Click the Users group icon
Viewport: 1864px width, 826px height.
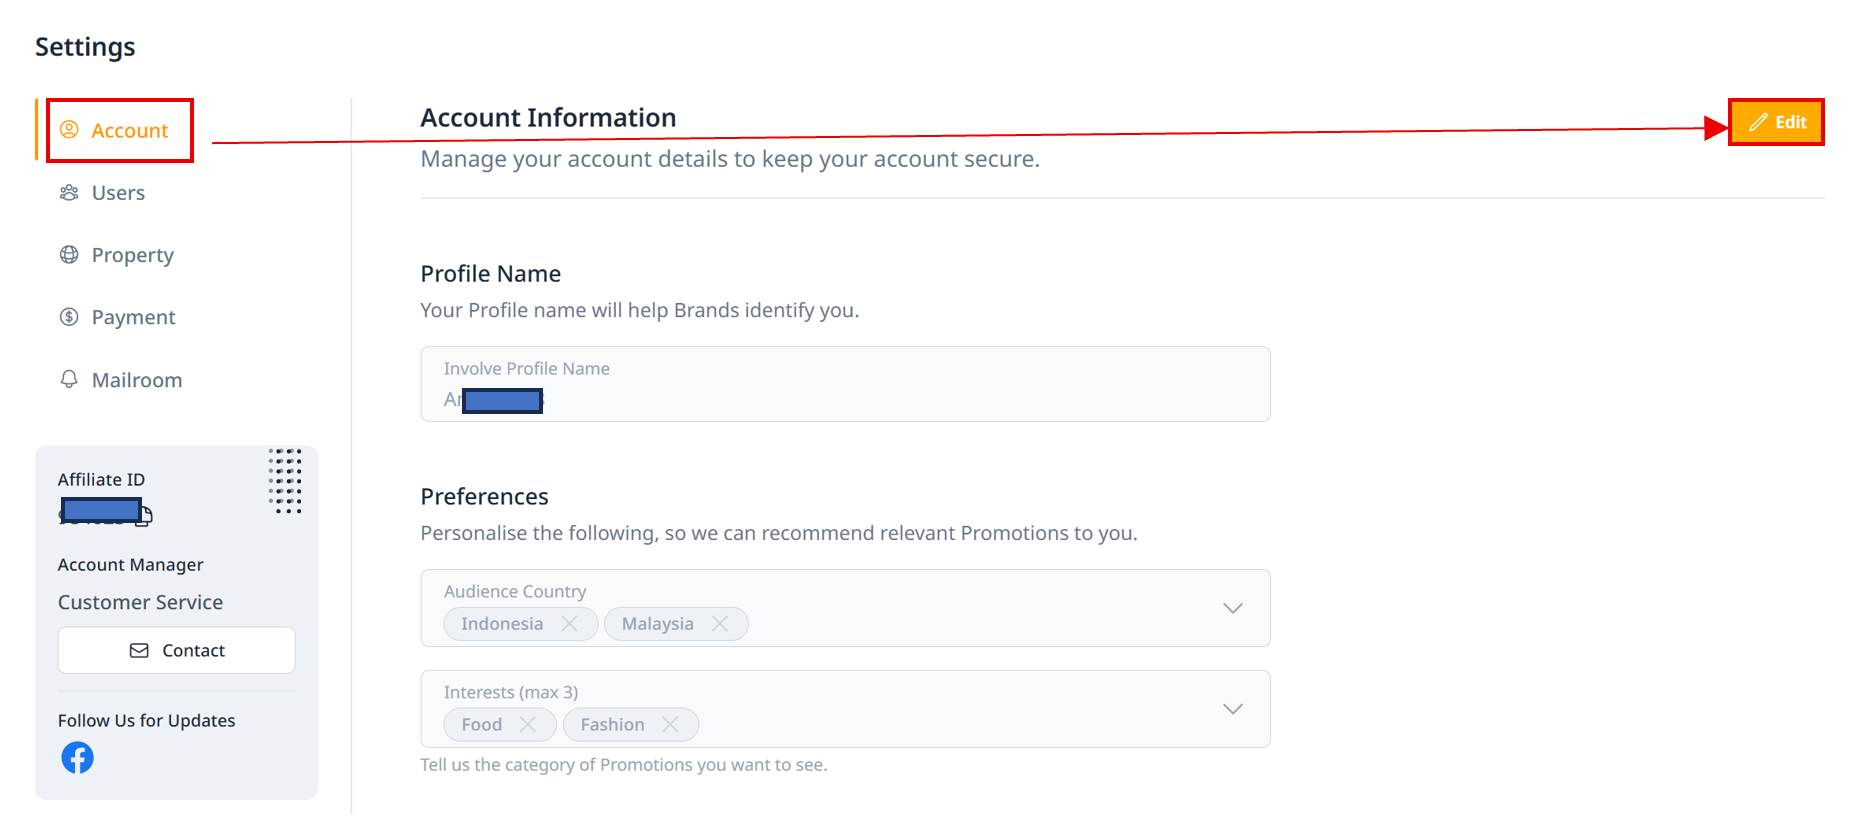[69, 193]
